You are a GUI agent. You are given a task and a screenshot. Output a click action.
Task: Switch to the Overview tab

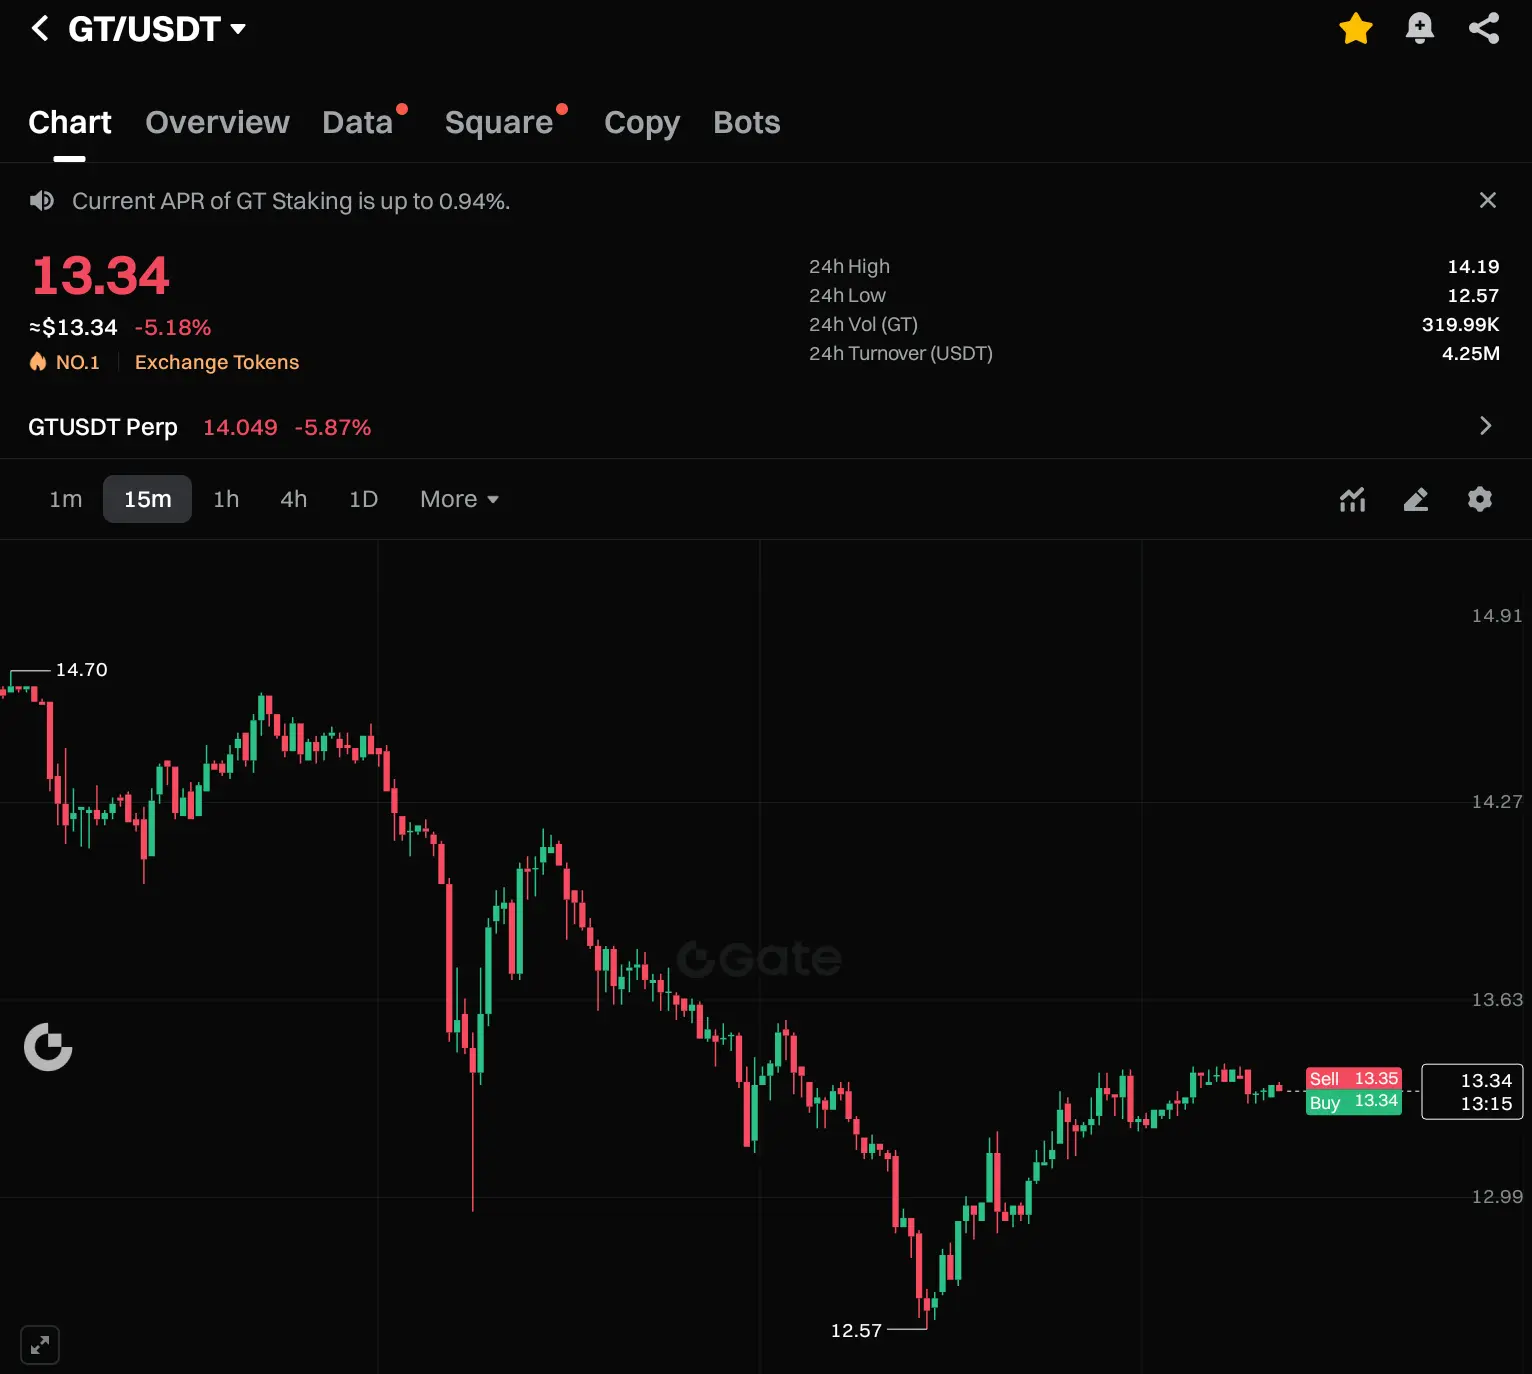click(x=217, y=122)
